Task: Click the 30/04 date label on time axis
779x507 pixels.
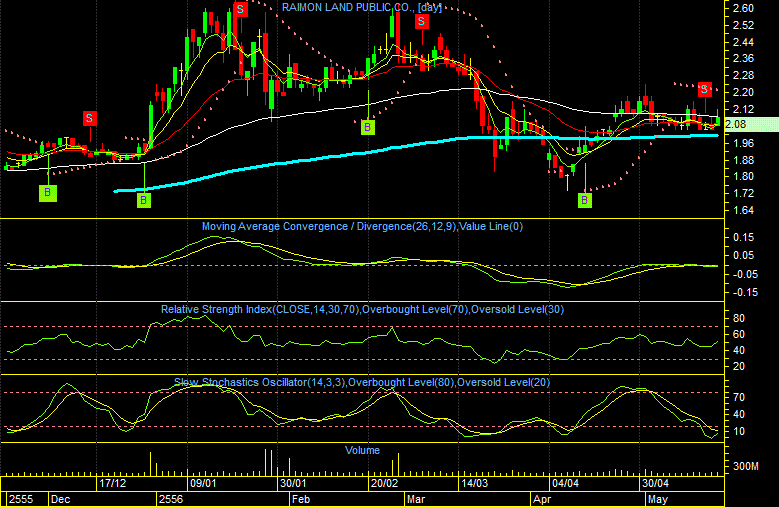Action: pyautogui.click(x=655, y=483)
